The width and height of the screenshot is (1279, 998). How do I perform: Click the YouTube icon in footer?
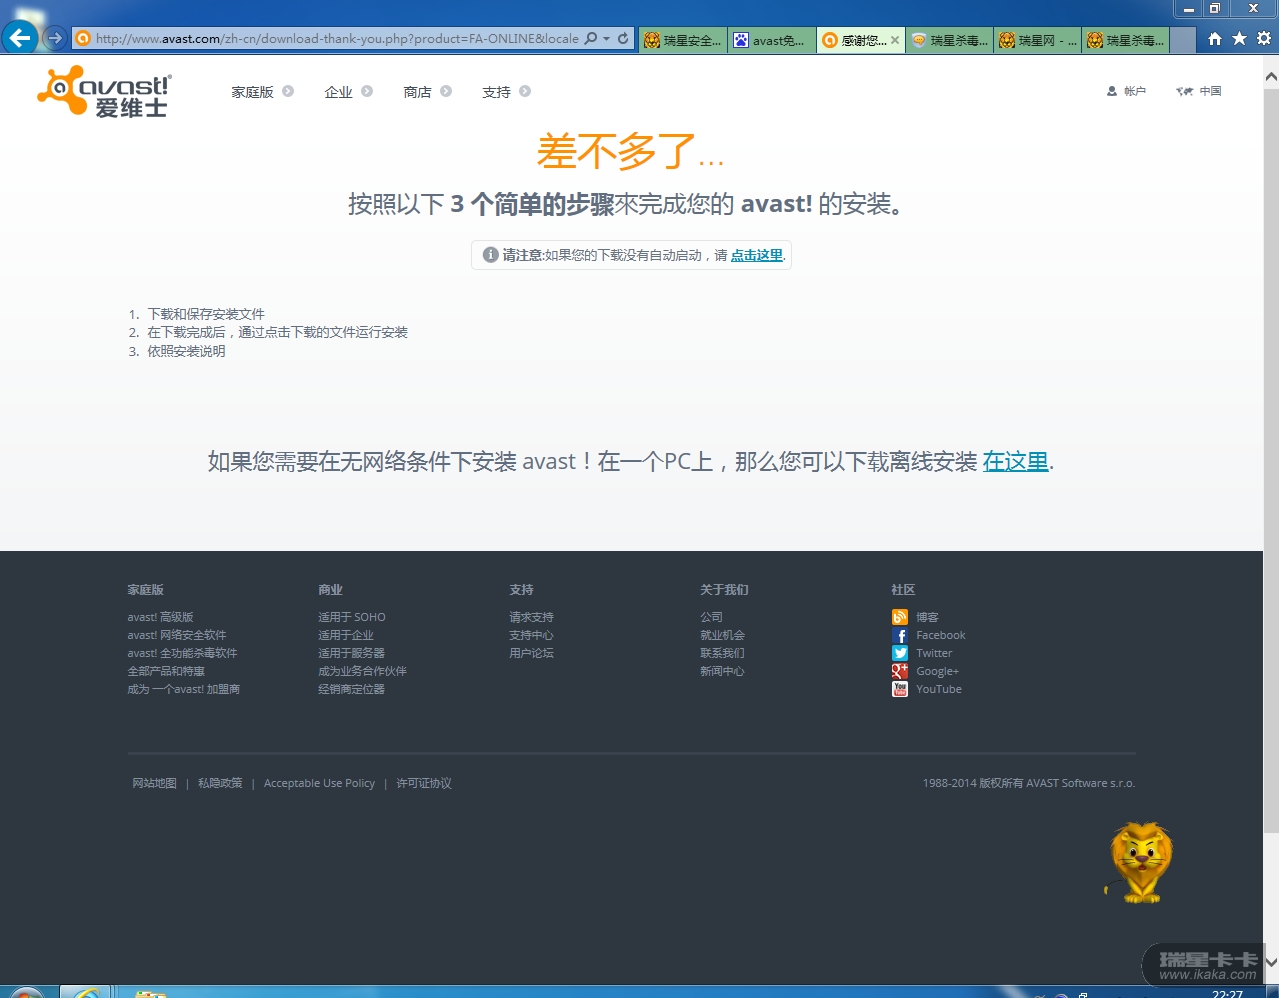click(x=900, y=689)
